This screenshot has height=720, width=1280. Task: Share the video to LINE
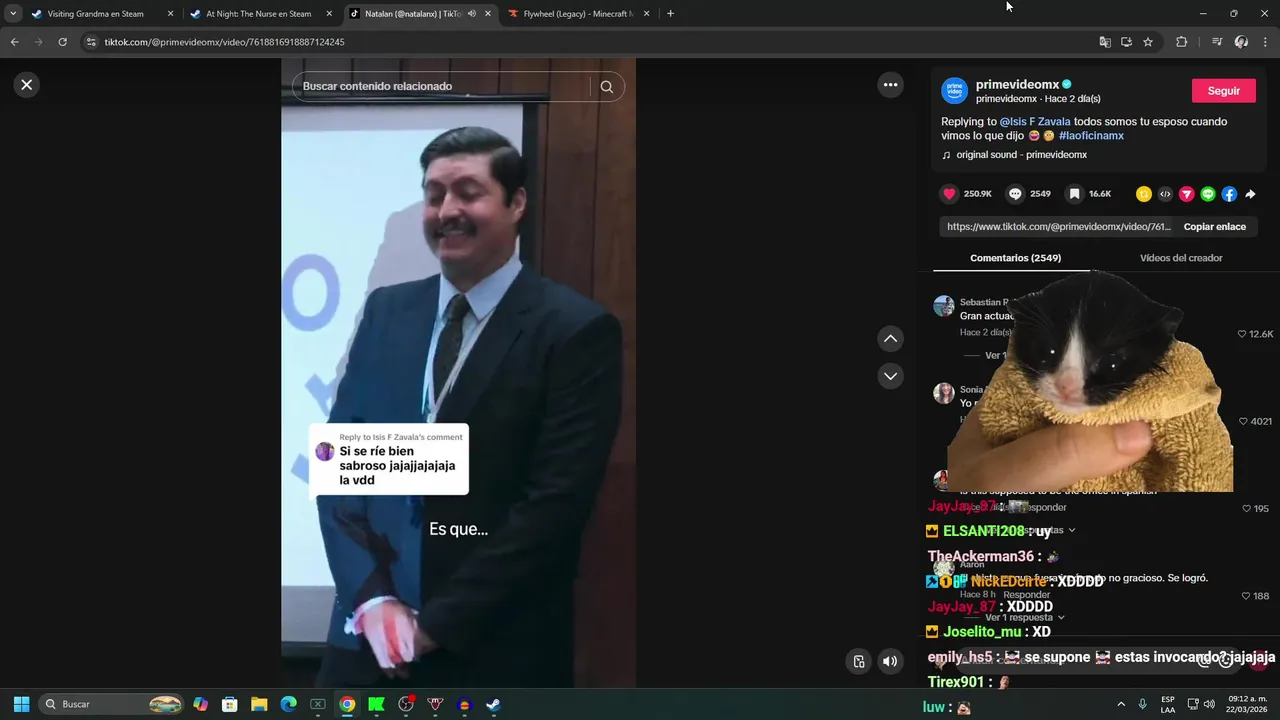tap(1208, 194)
